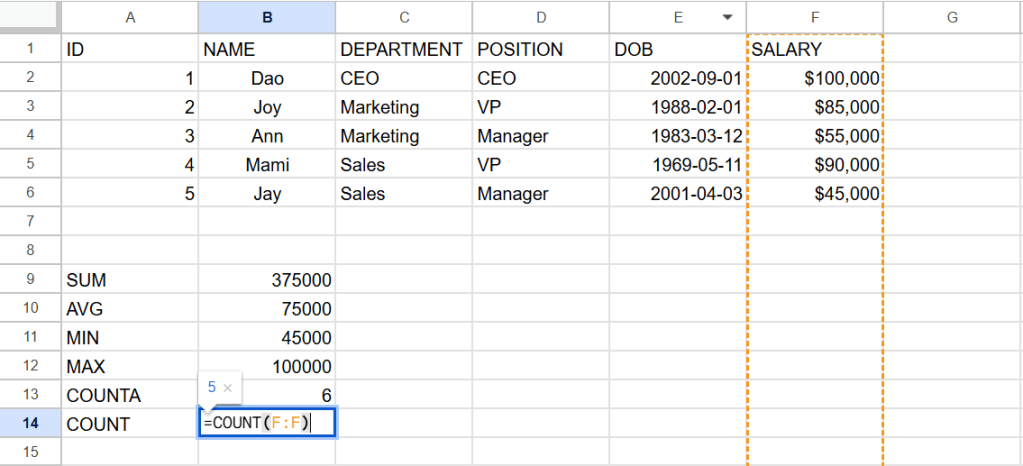Click the MAX value cell 100000
Viewport: 1023px width, 466px height.
(x=266, y=367)
